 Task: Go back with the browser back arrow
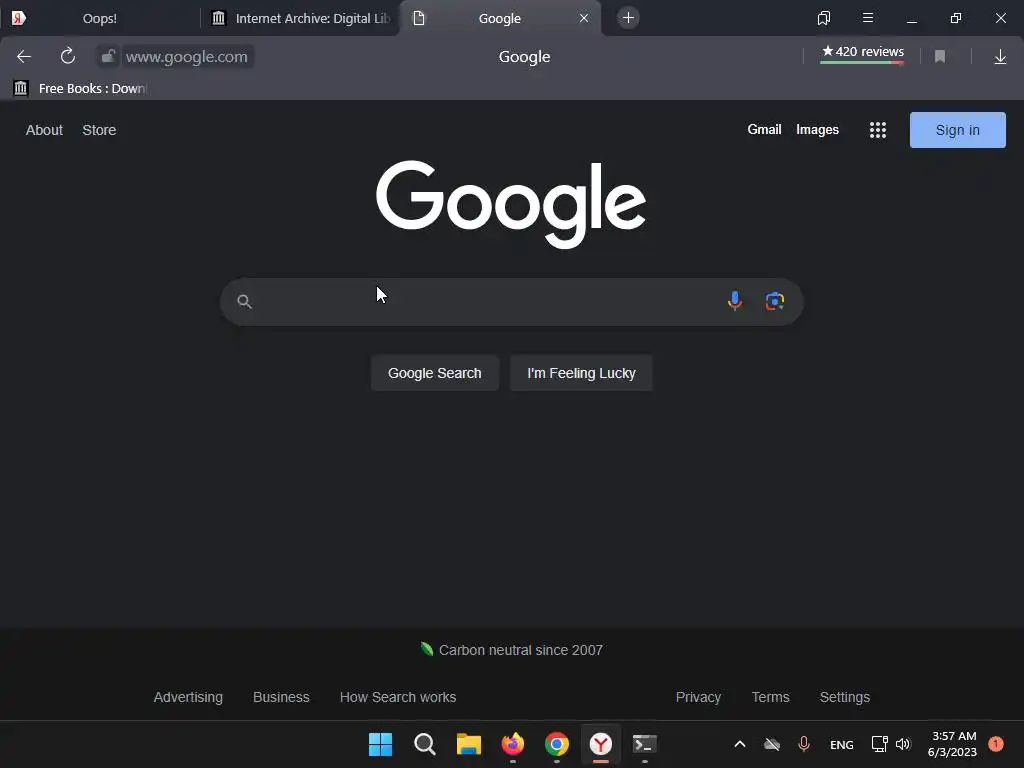coord(24,57)
